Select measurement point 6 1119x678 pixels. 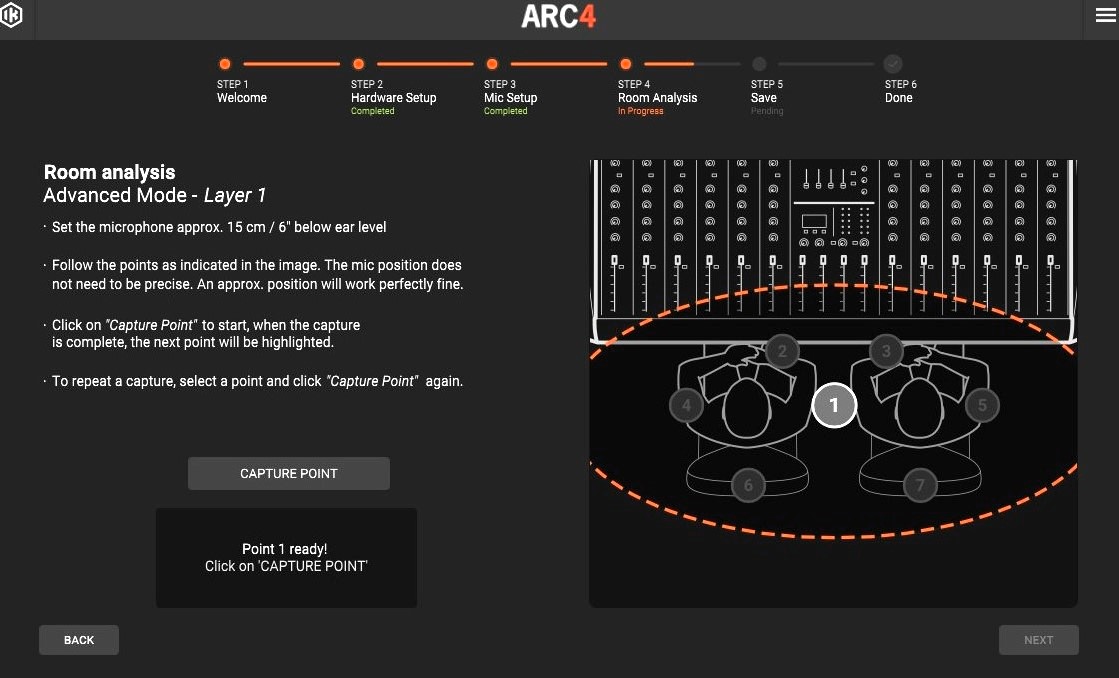748,485
